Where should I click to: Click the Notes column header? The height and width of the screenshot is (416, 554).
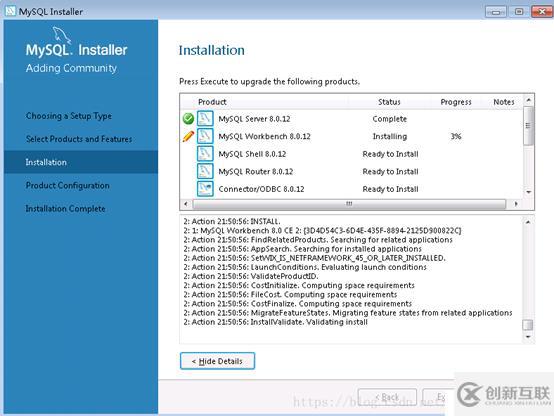504,102
